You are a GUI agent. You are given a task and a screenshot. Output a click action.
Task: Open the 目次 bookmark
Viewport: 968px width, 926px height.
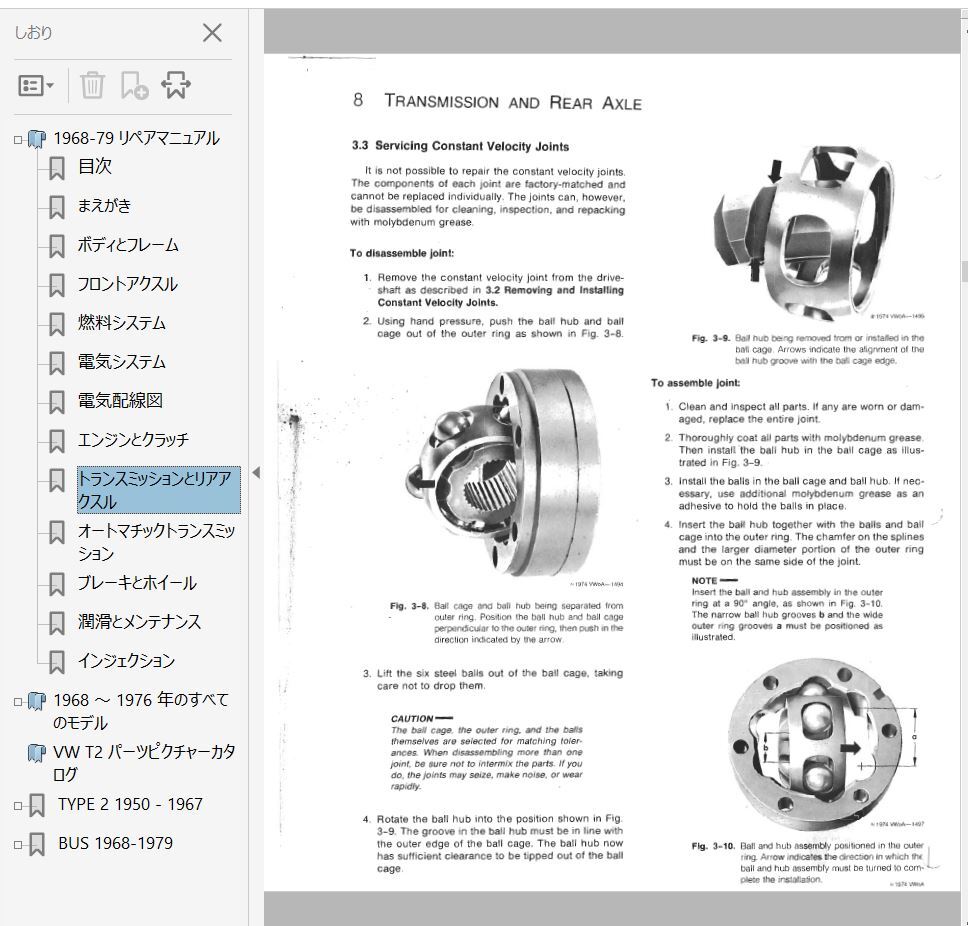94,166
